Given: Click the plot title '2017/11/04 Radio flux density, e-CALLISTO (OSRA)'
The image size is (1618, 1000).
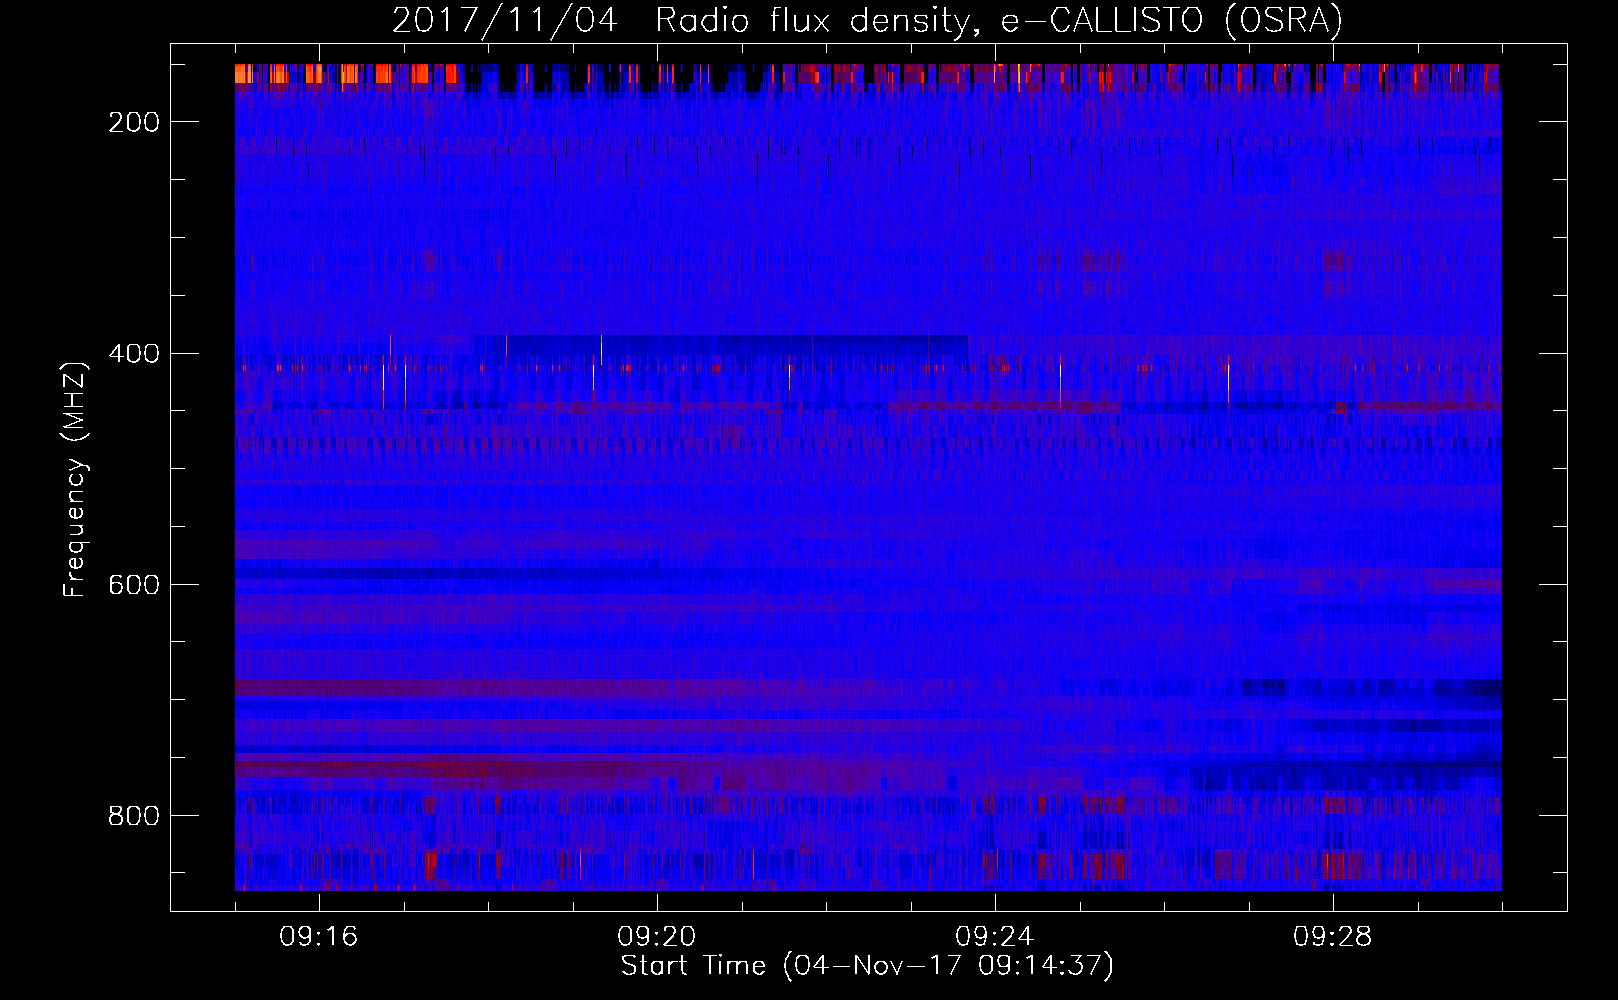Looking at the screenshot, I should [867, 20].
